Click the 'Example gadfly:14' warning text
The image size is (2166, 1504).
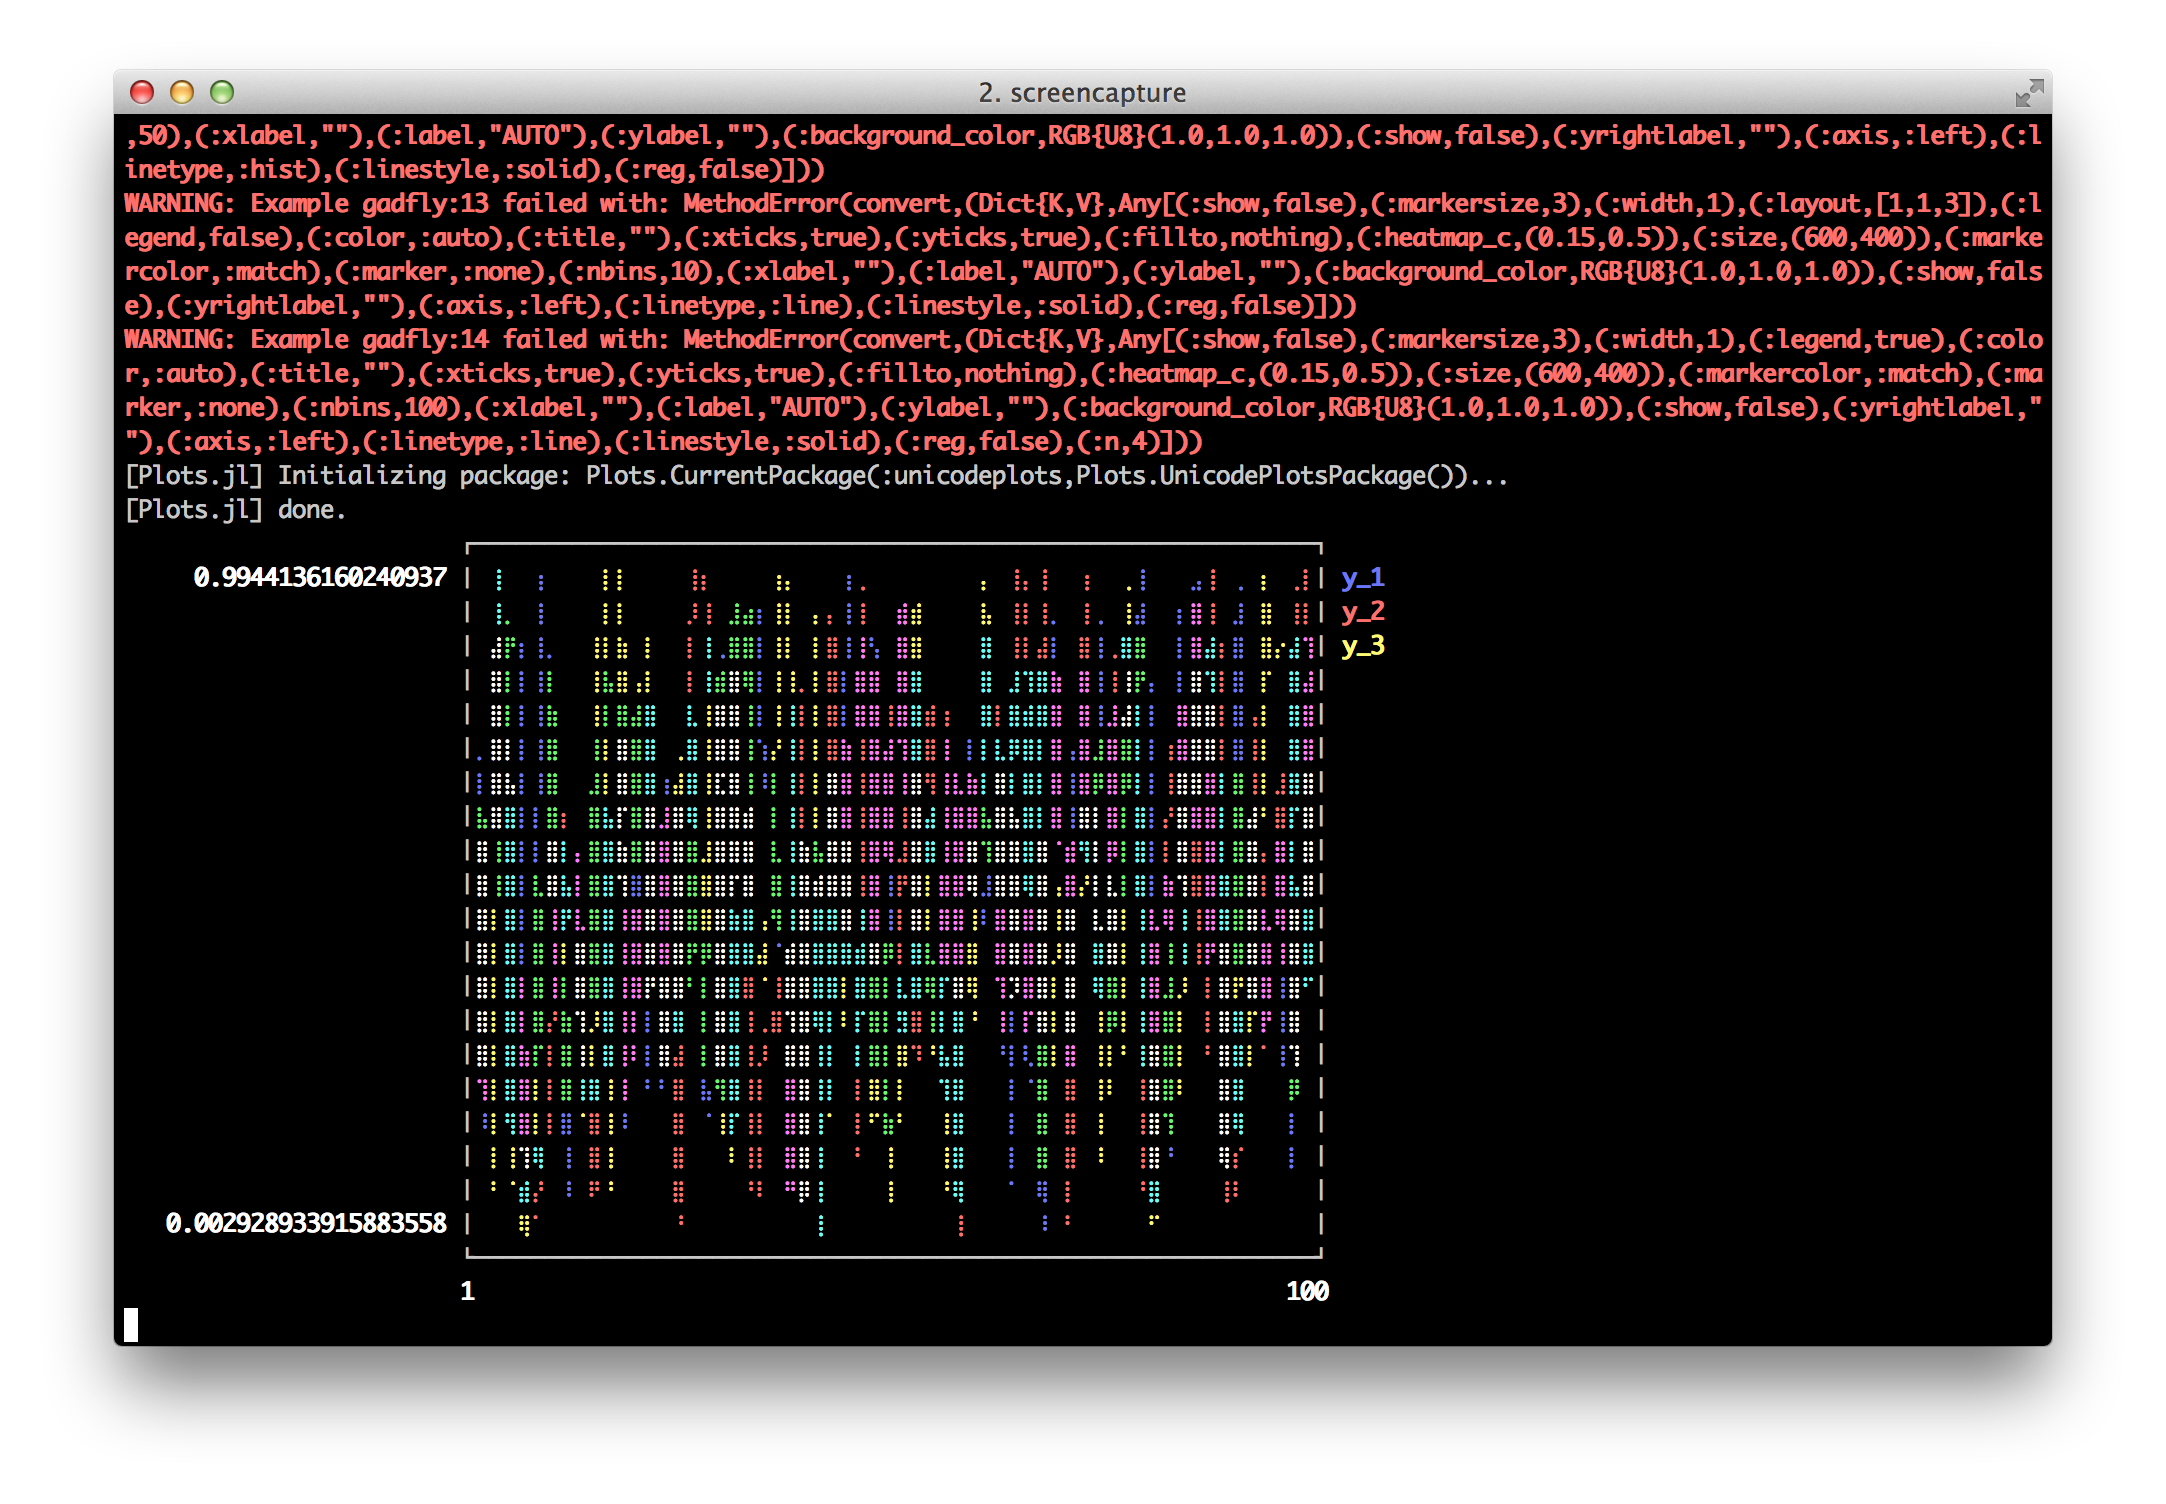[x=369, y=340]
